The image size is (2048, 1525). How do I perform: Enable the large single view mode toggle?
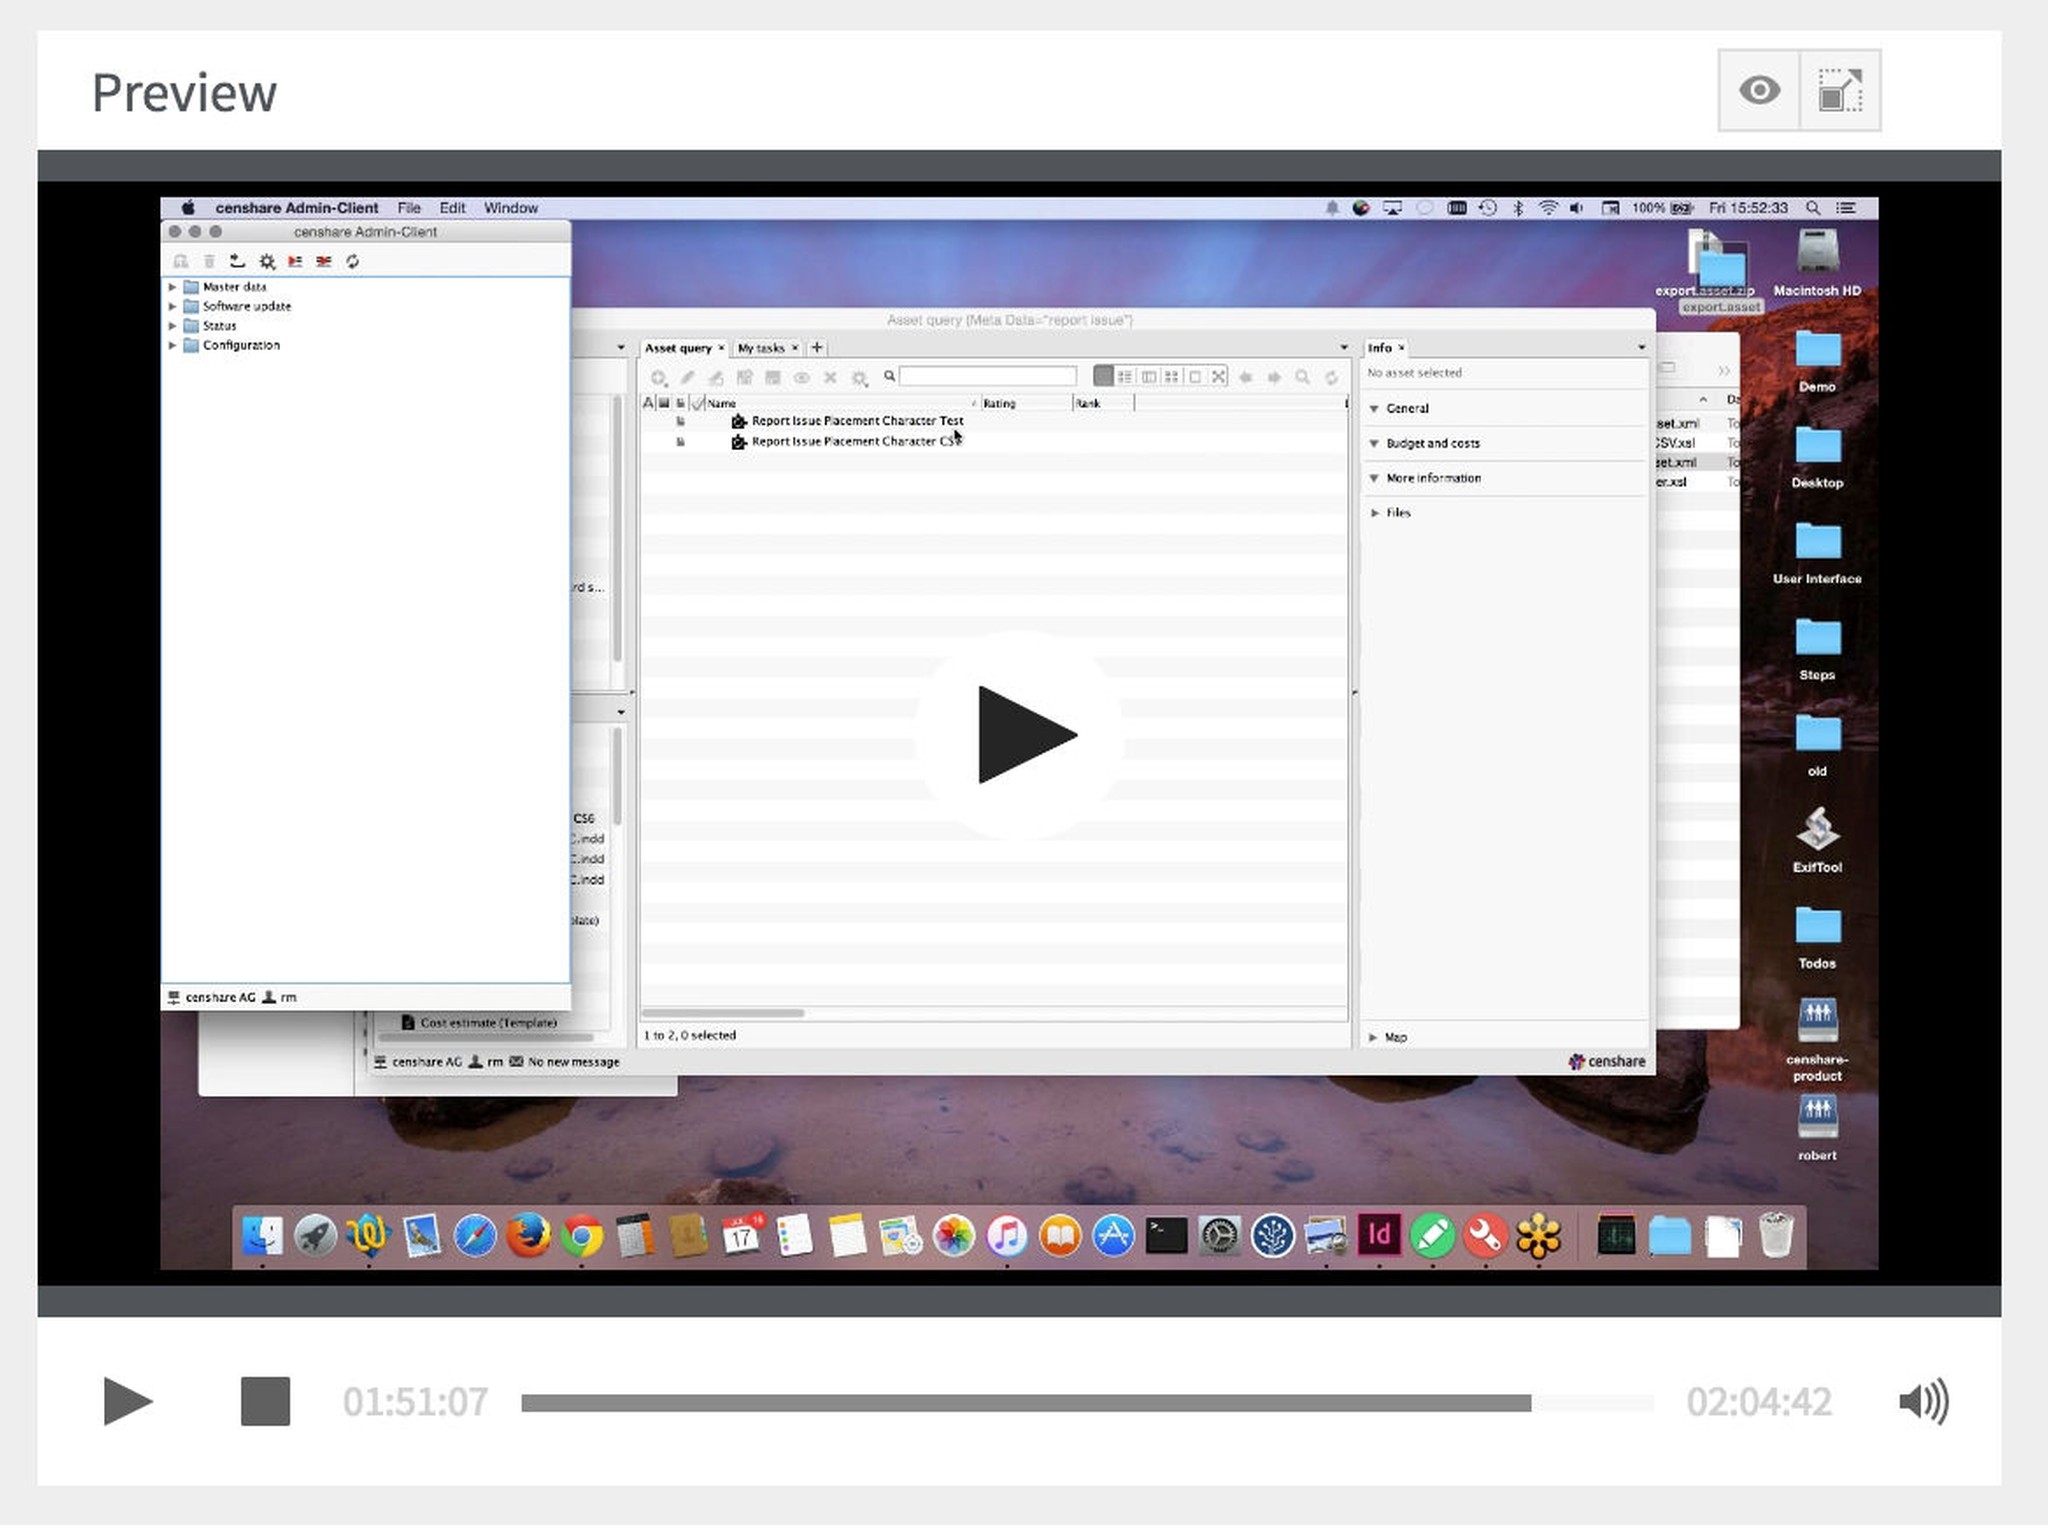pos(1196,377)
